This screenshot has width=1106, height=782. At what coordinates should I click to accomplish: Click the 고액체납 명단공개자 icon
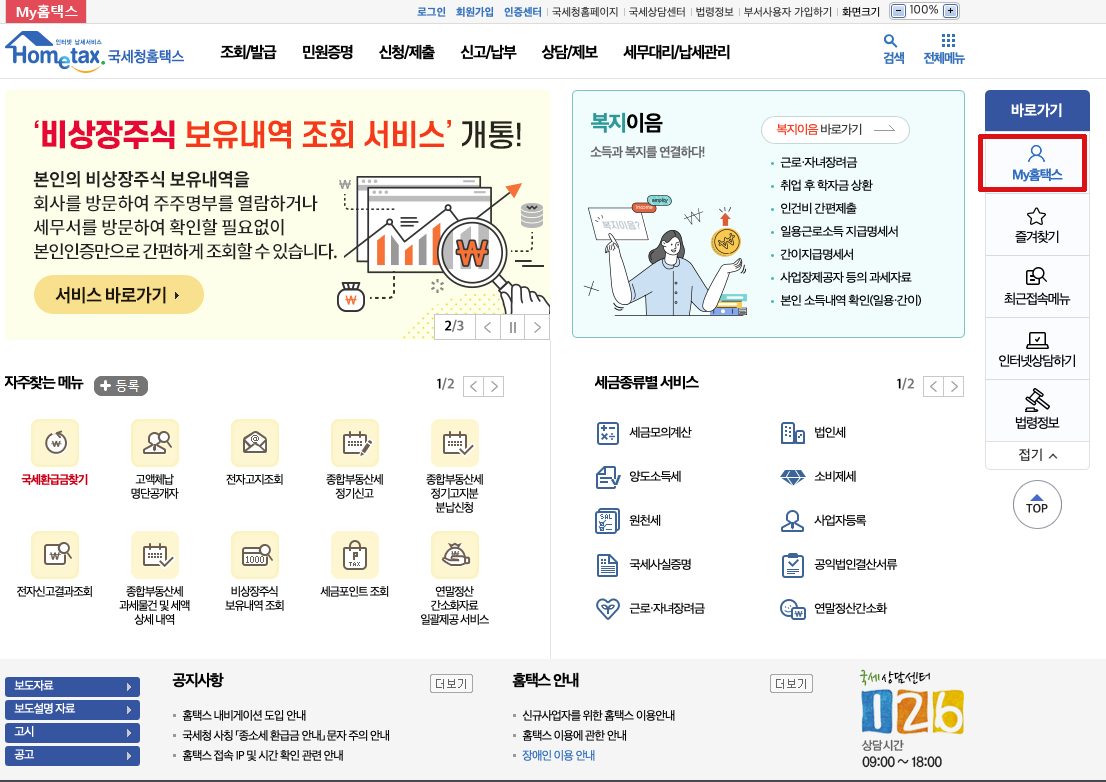click(155, 443)
